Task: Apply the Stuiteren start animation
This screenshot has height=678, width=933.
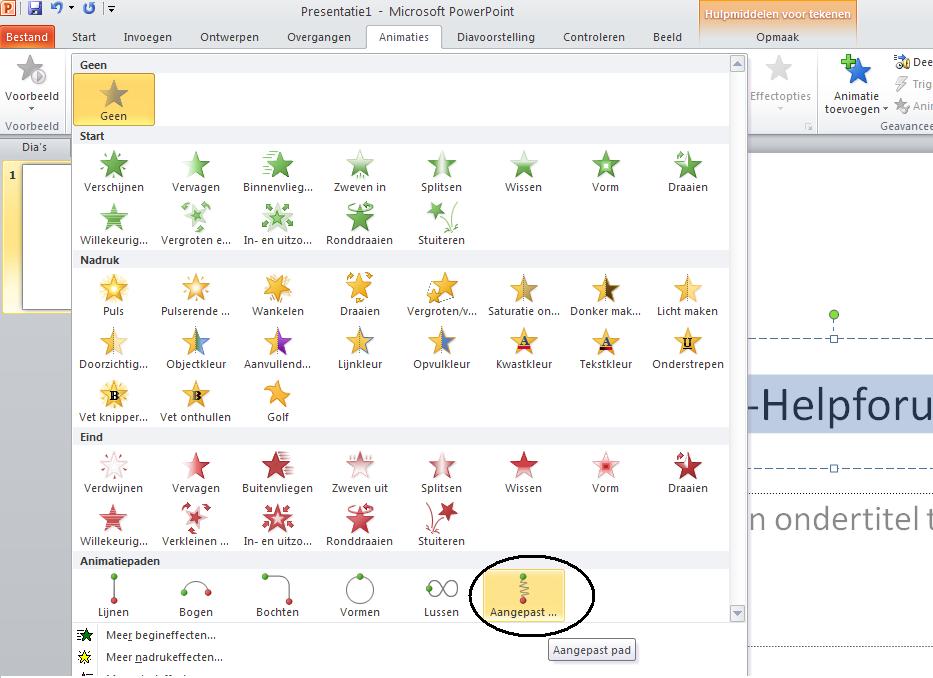Action: pyautogui.click(x=441, y=224)
